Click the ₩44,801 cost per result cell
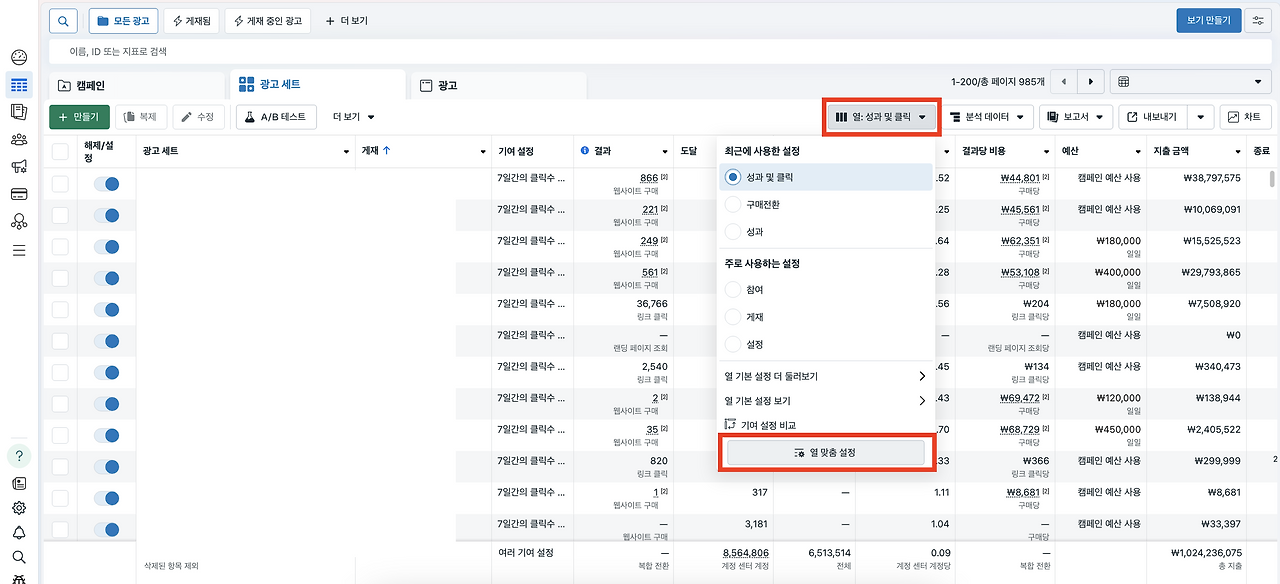This screenshot has height=584, width=1280. tap(1018, 178)
